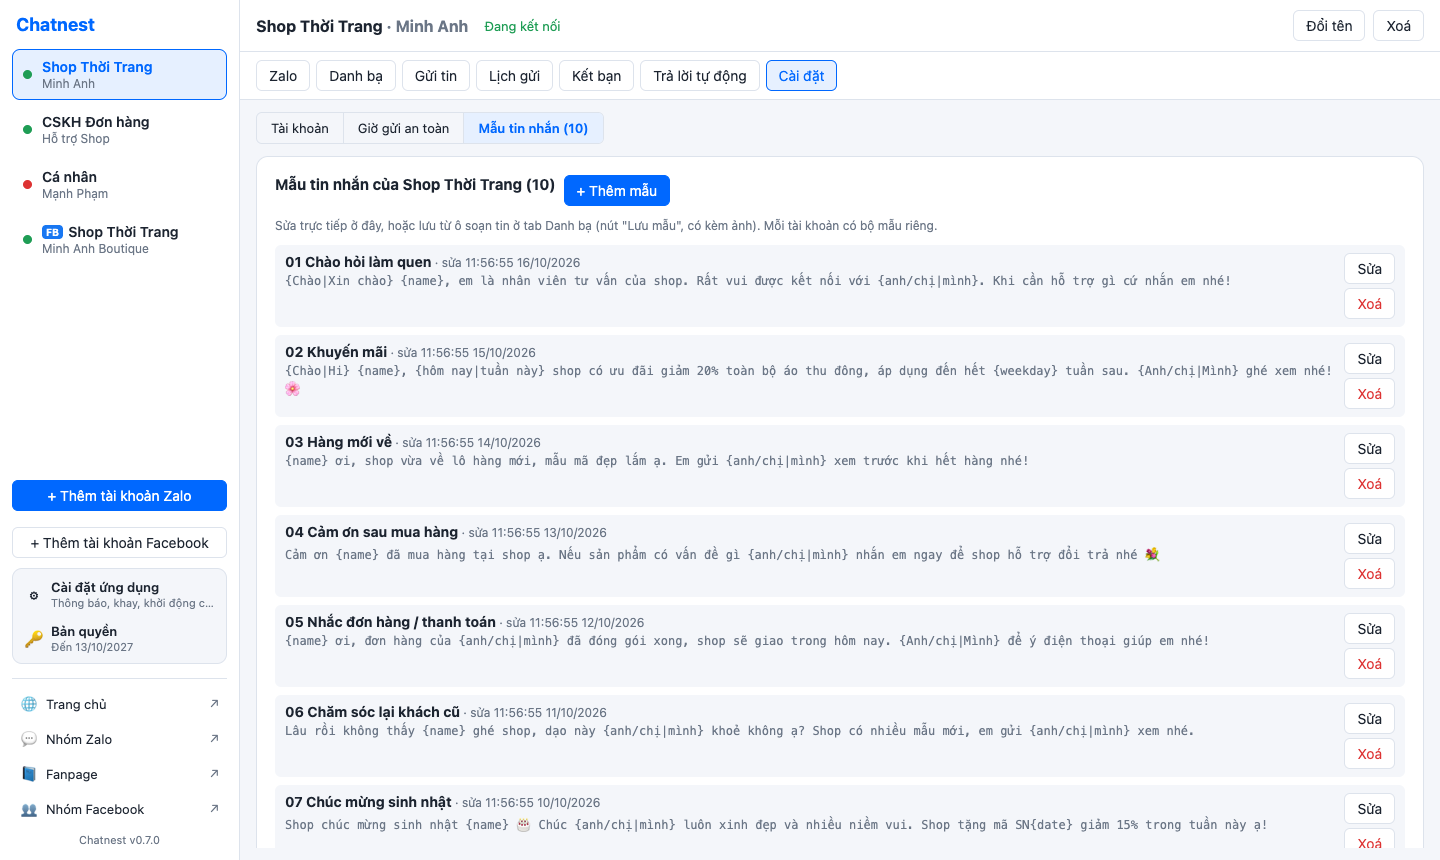Edit template 01 Chào hỏi làm quen
1440x860 pixels.
coord(1369,269)
